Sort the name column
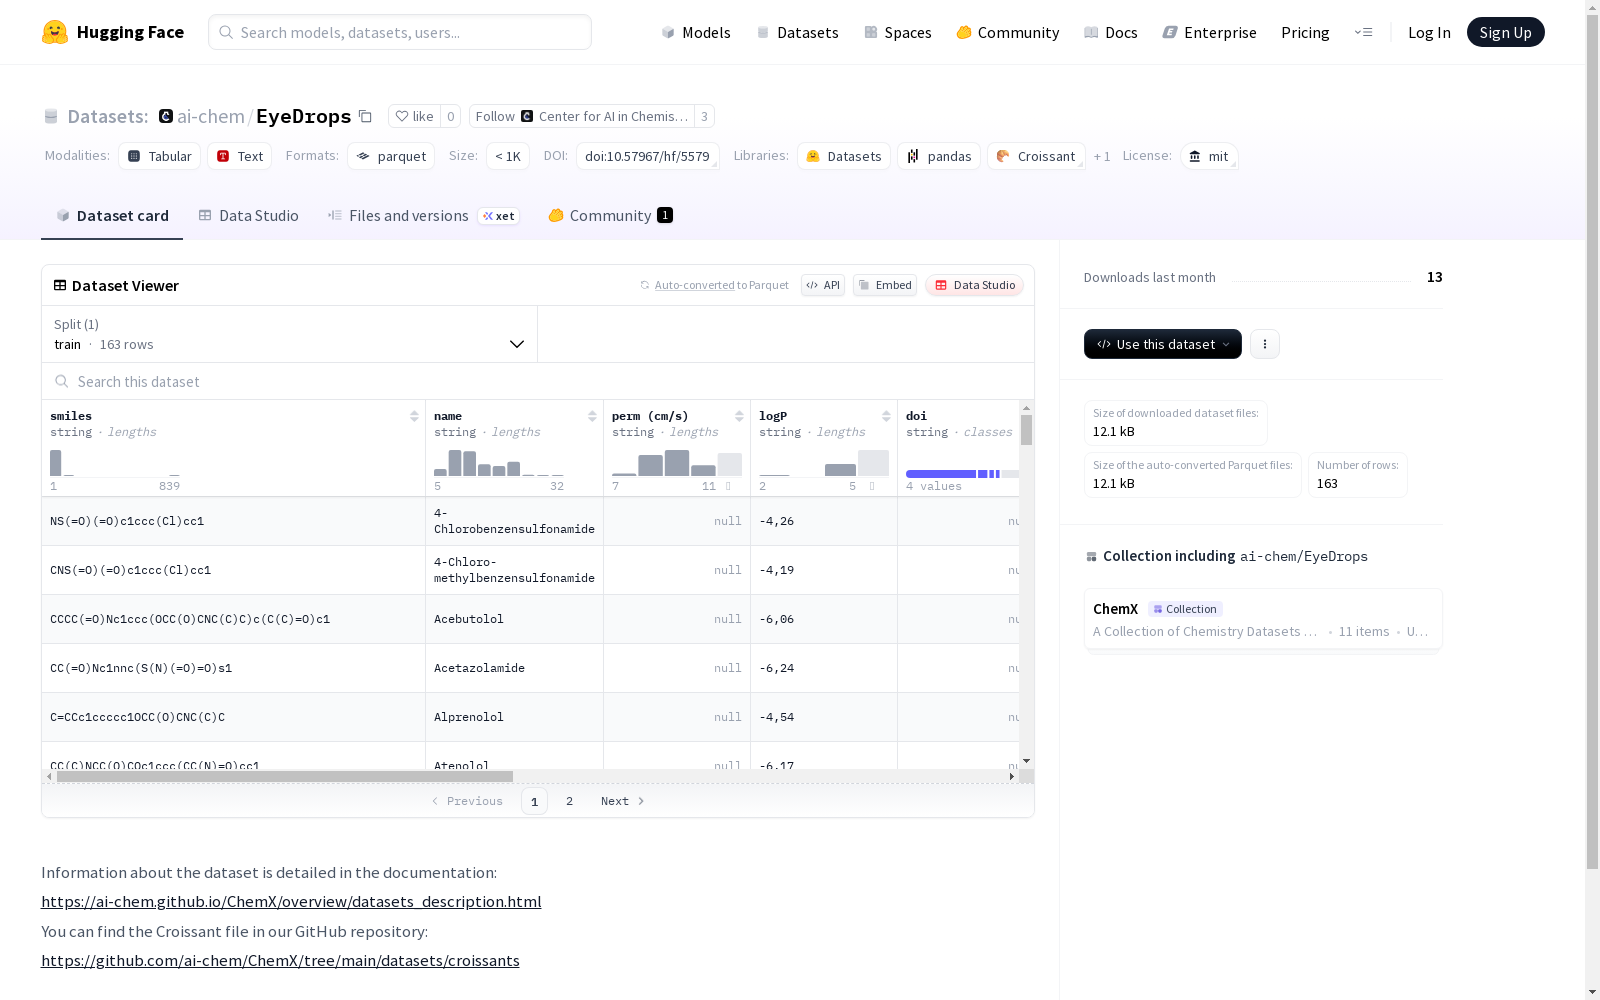The image size is (1600, 1000). point(592,416)
